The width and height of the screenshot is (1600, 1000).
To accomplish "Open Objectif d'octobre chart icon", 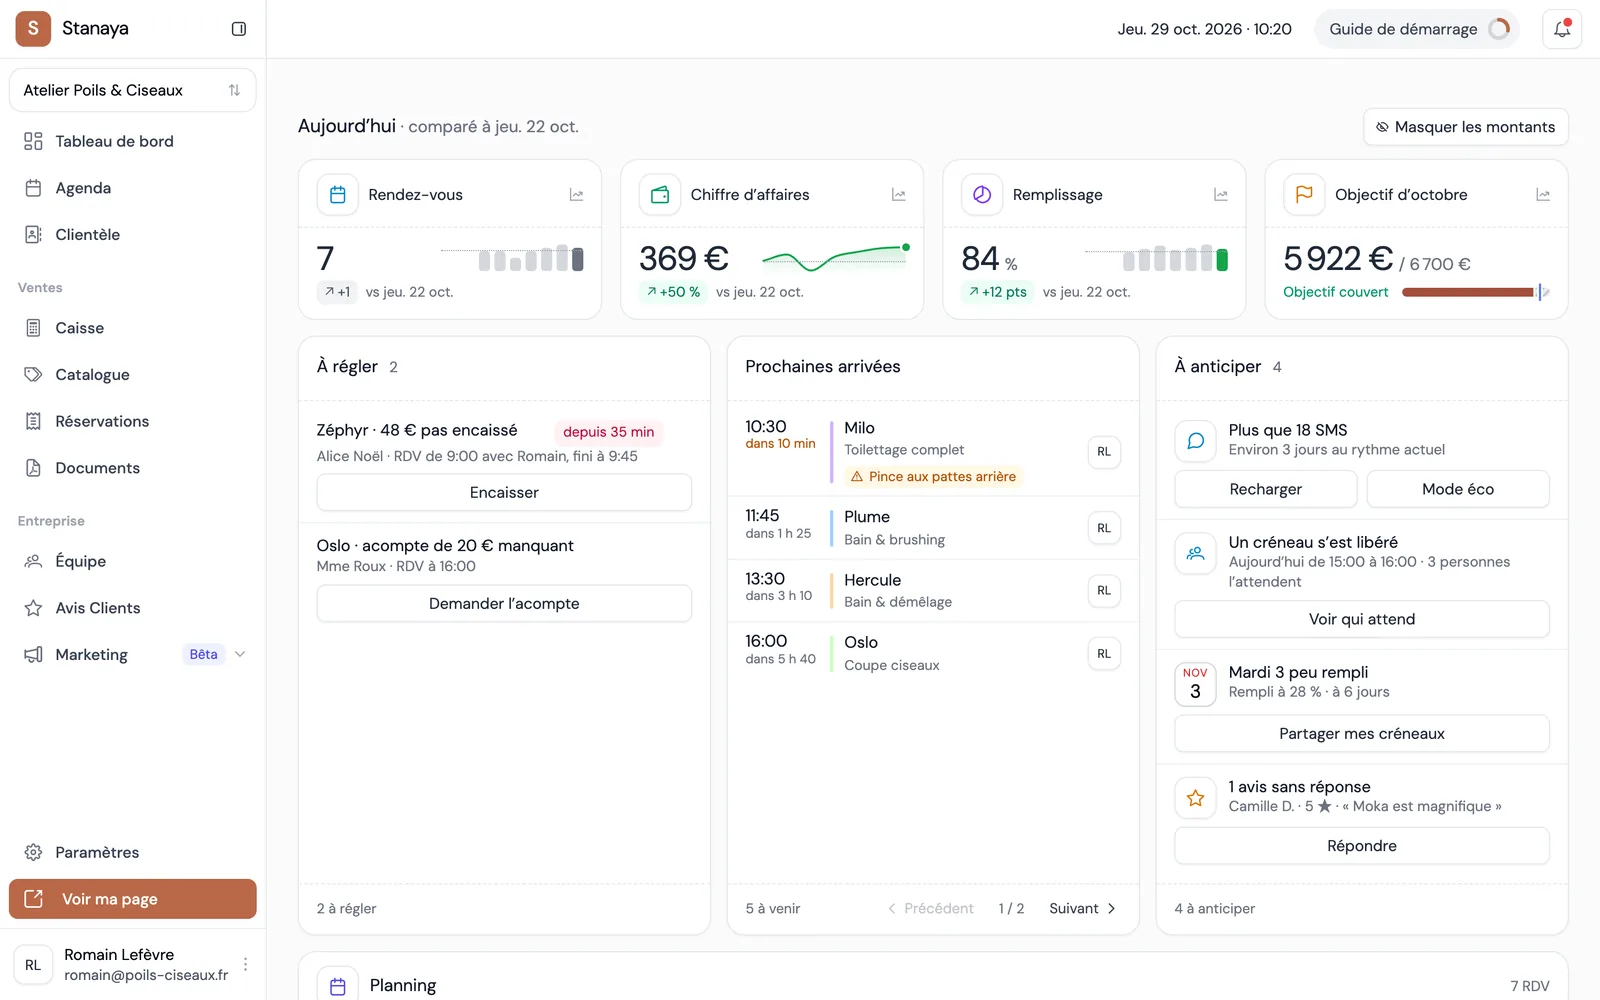I will tap(1543, 195).
